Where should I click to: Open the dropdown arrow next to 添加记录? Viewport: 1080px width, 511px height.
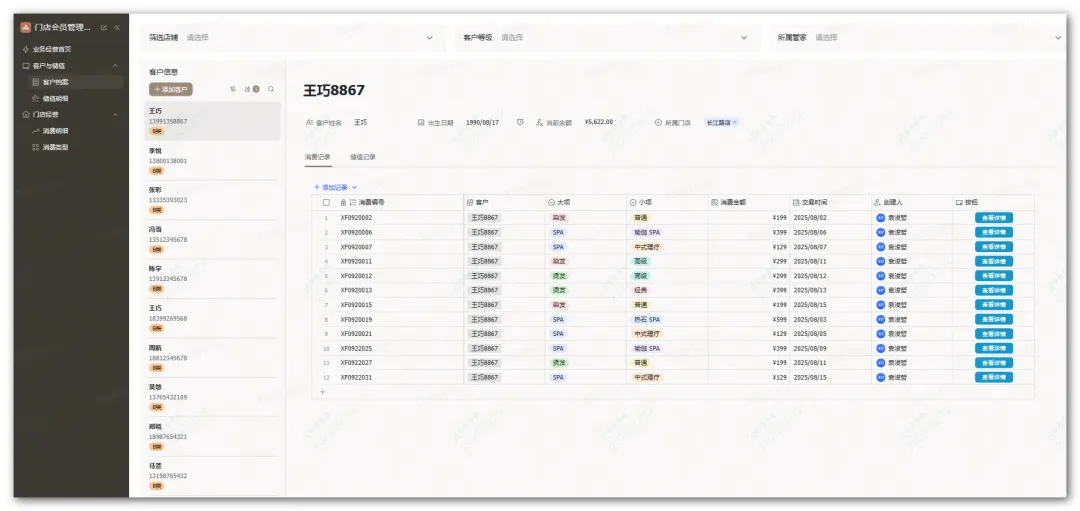[x=355, y=187]
